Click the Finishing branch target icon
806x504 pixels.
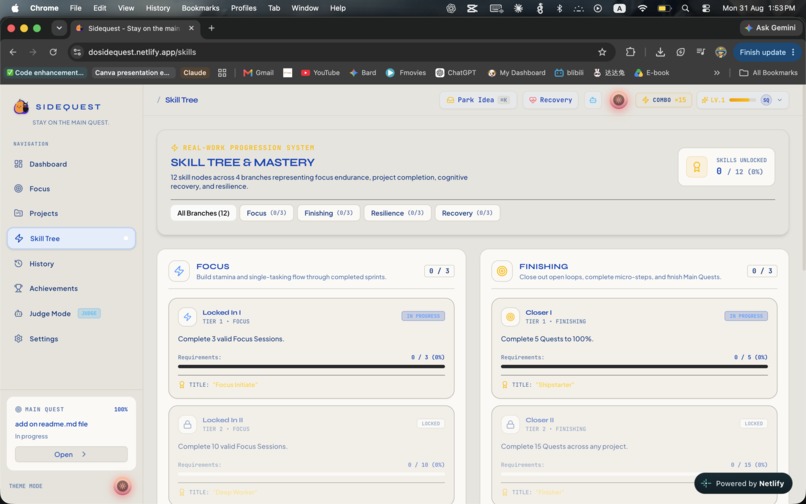tap(502, 271)
